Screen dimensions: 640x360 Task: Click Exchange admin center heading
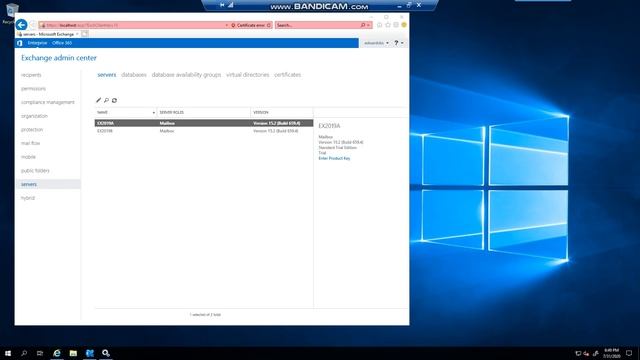tap(59, 58)
